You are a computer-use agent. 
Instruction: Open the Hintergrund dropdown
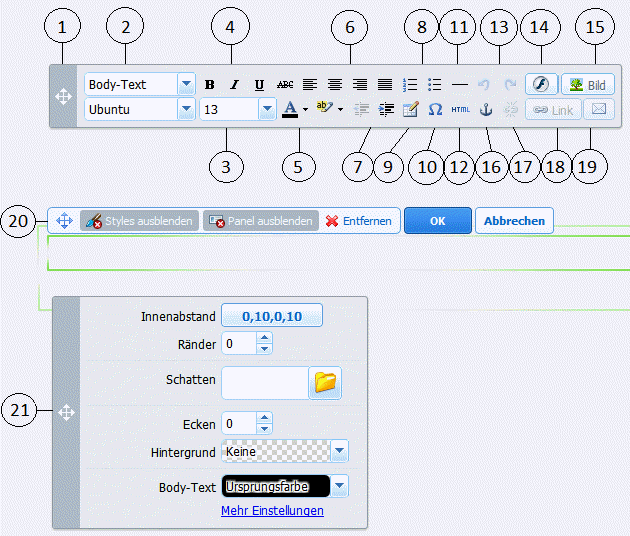(340, 451)
